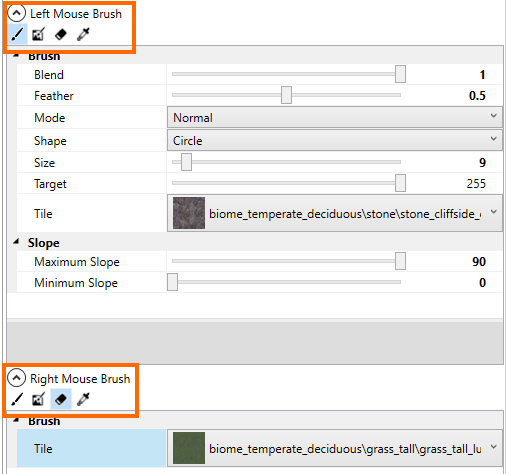Click the stone cliffside tile thumbnail
506x474 pixels.
[x=189, y=213]
